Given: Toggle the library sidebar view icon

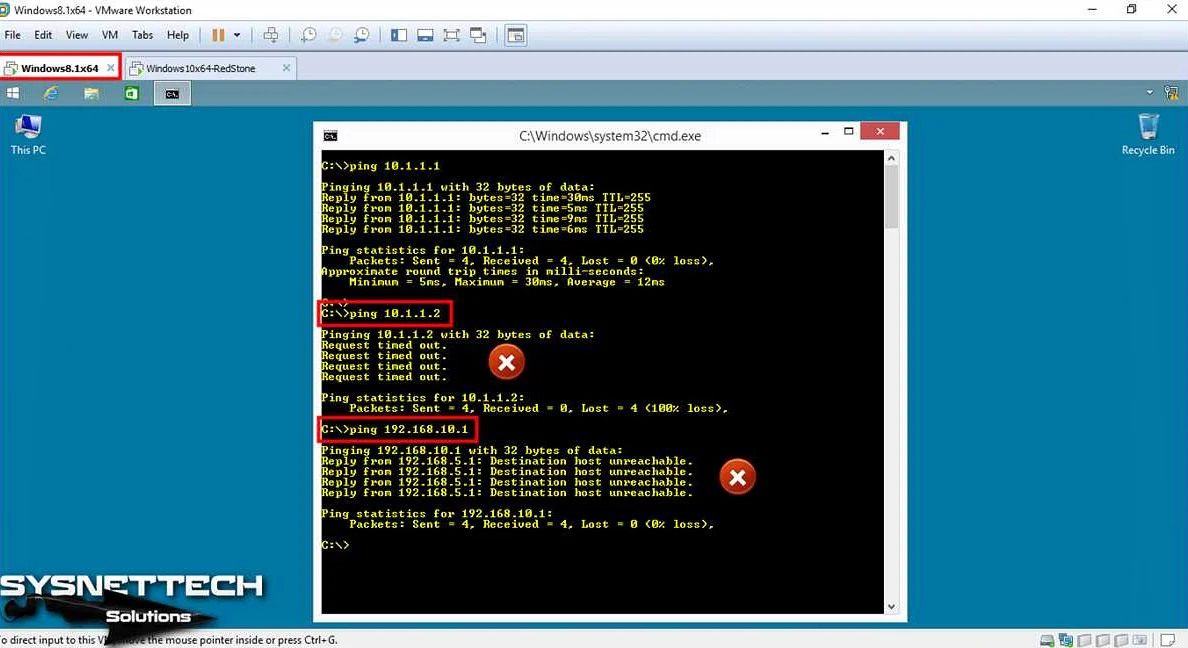Looking at the screenshot, I should (399, 35).
